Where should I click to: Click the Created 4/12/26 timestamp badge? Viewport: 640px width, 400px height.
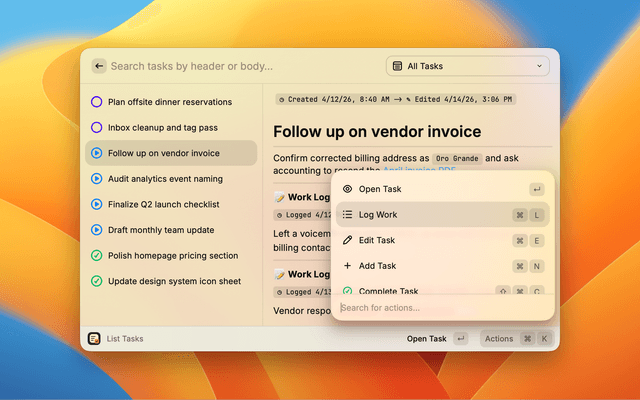(x=396, y=99)
